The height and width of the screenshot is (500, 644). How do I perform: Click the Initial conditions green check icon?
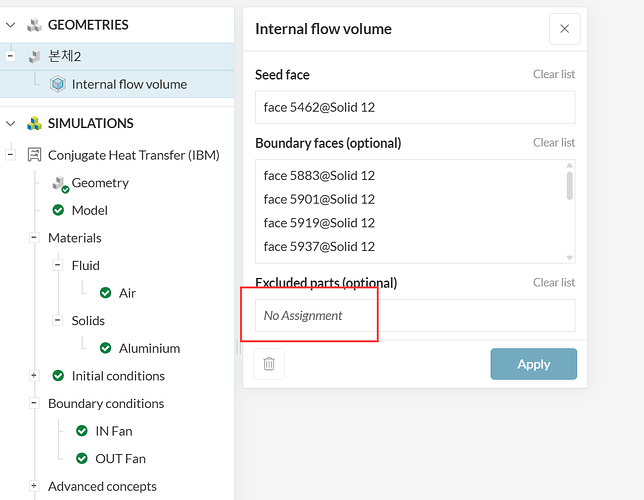[58, 376]
